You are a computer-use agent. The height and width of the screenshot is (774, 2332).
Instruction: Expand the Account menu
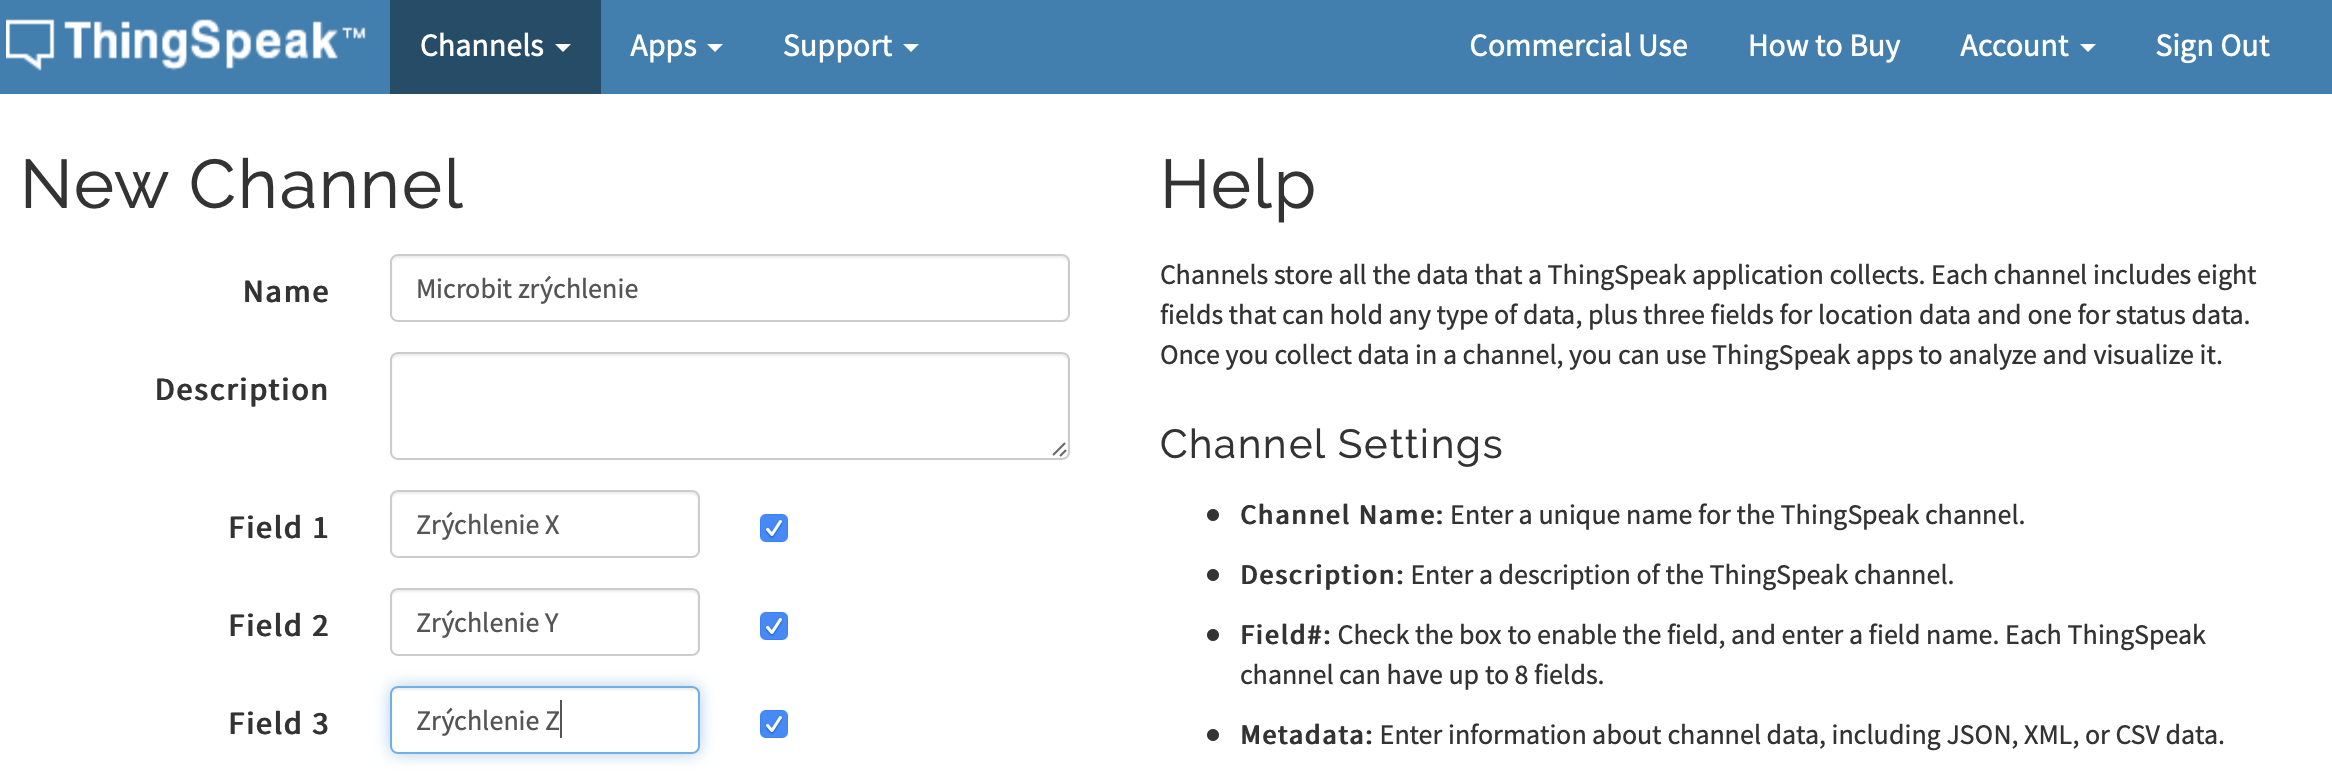click(x=2026, y=46)
